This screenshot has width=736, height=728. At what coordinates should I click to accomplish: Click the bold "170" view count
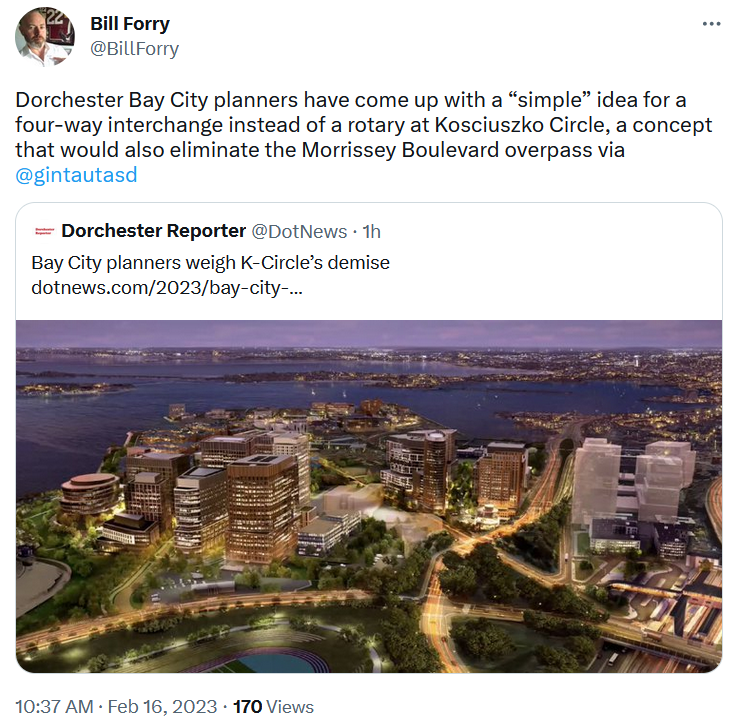click(x=247, y=707)
